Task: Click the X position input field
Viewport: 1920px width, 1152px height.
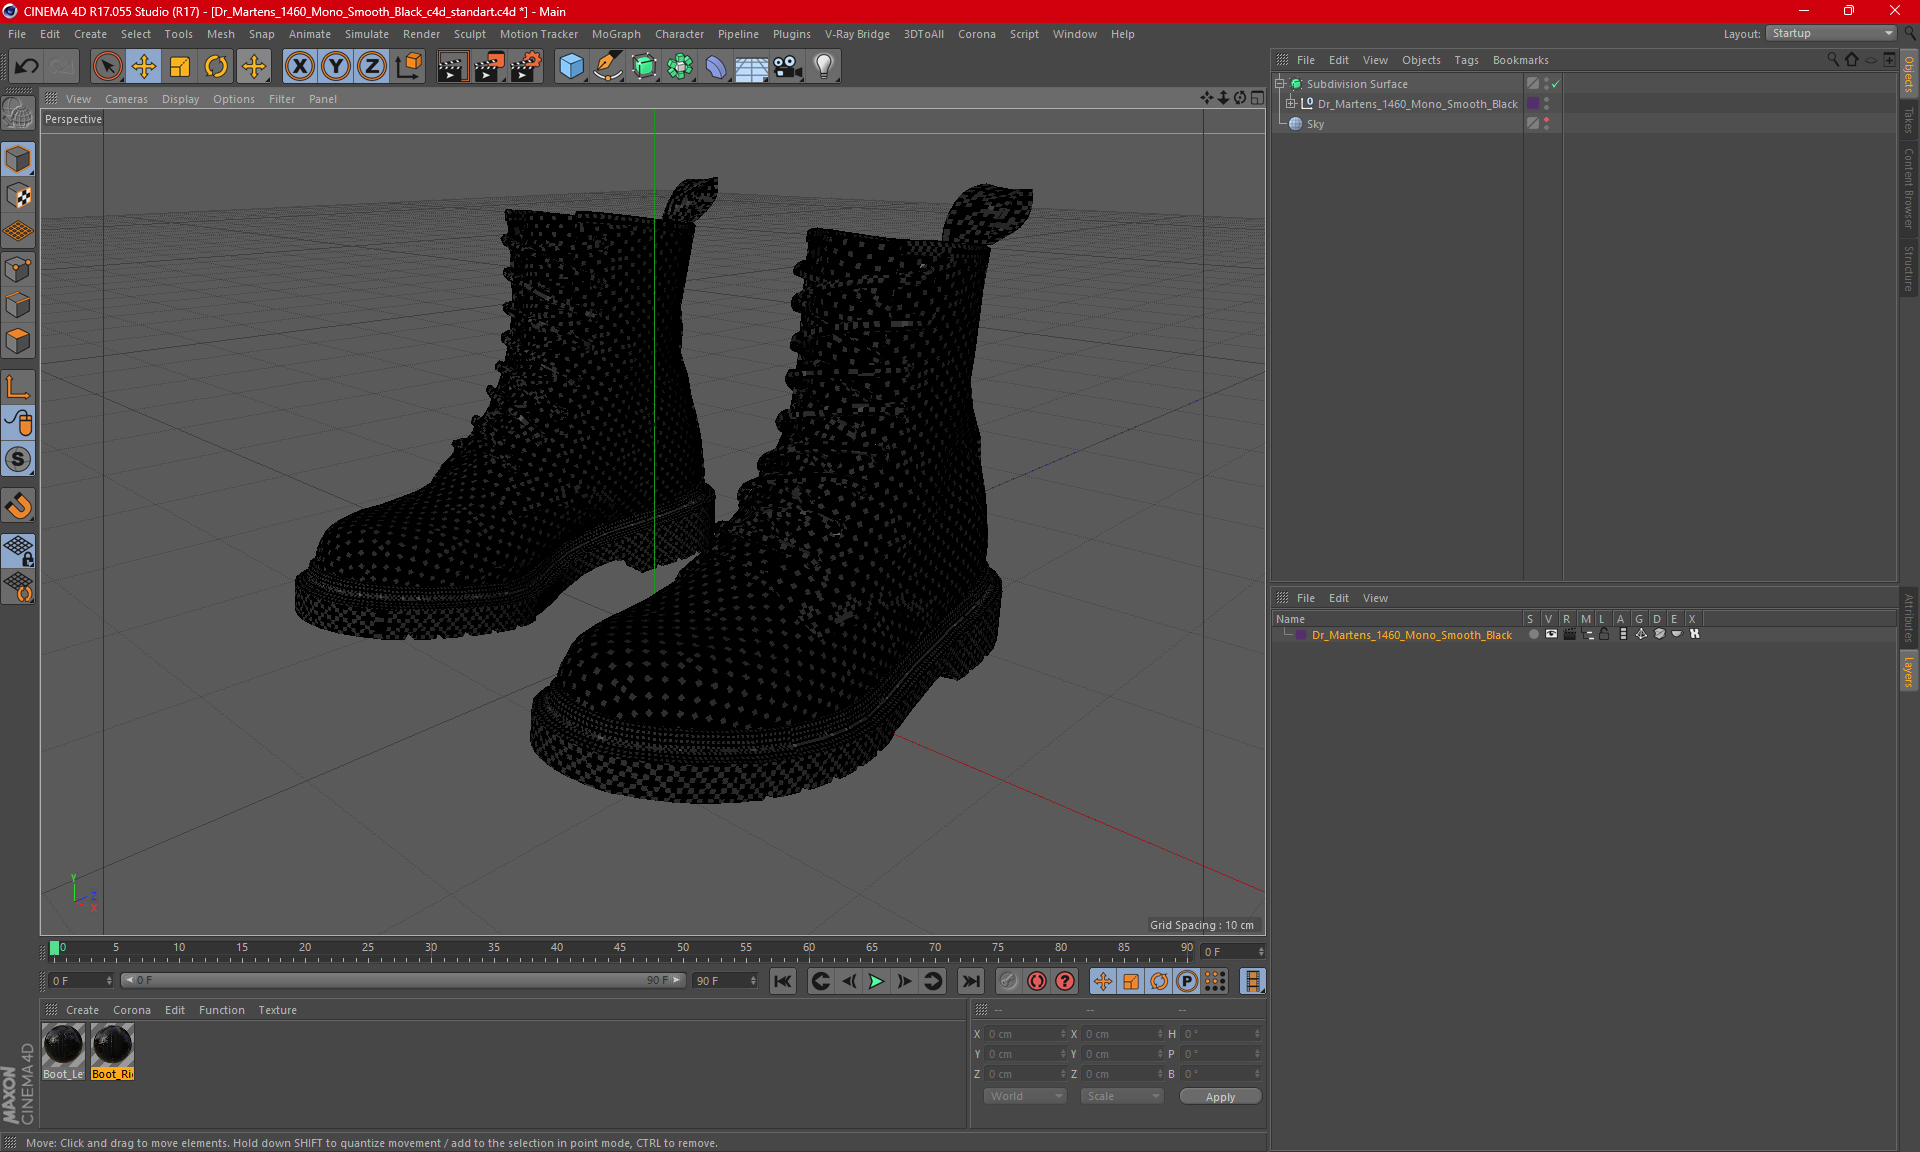Action: [1026, 1034]
